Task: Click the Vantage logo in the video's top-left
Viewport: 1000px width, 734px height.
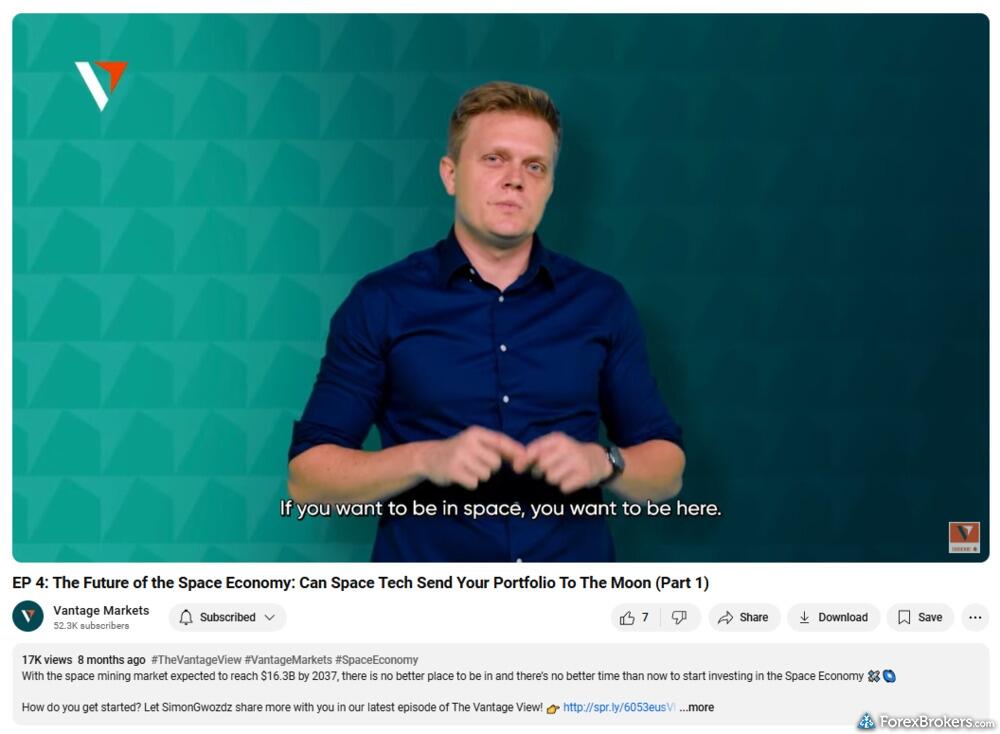Action: tap(101, 85)
